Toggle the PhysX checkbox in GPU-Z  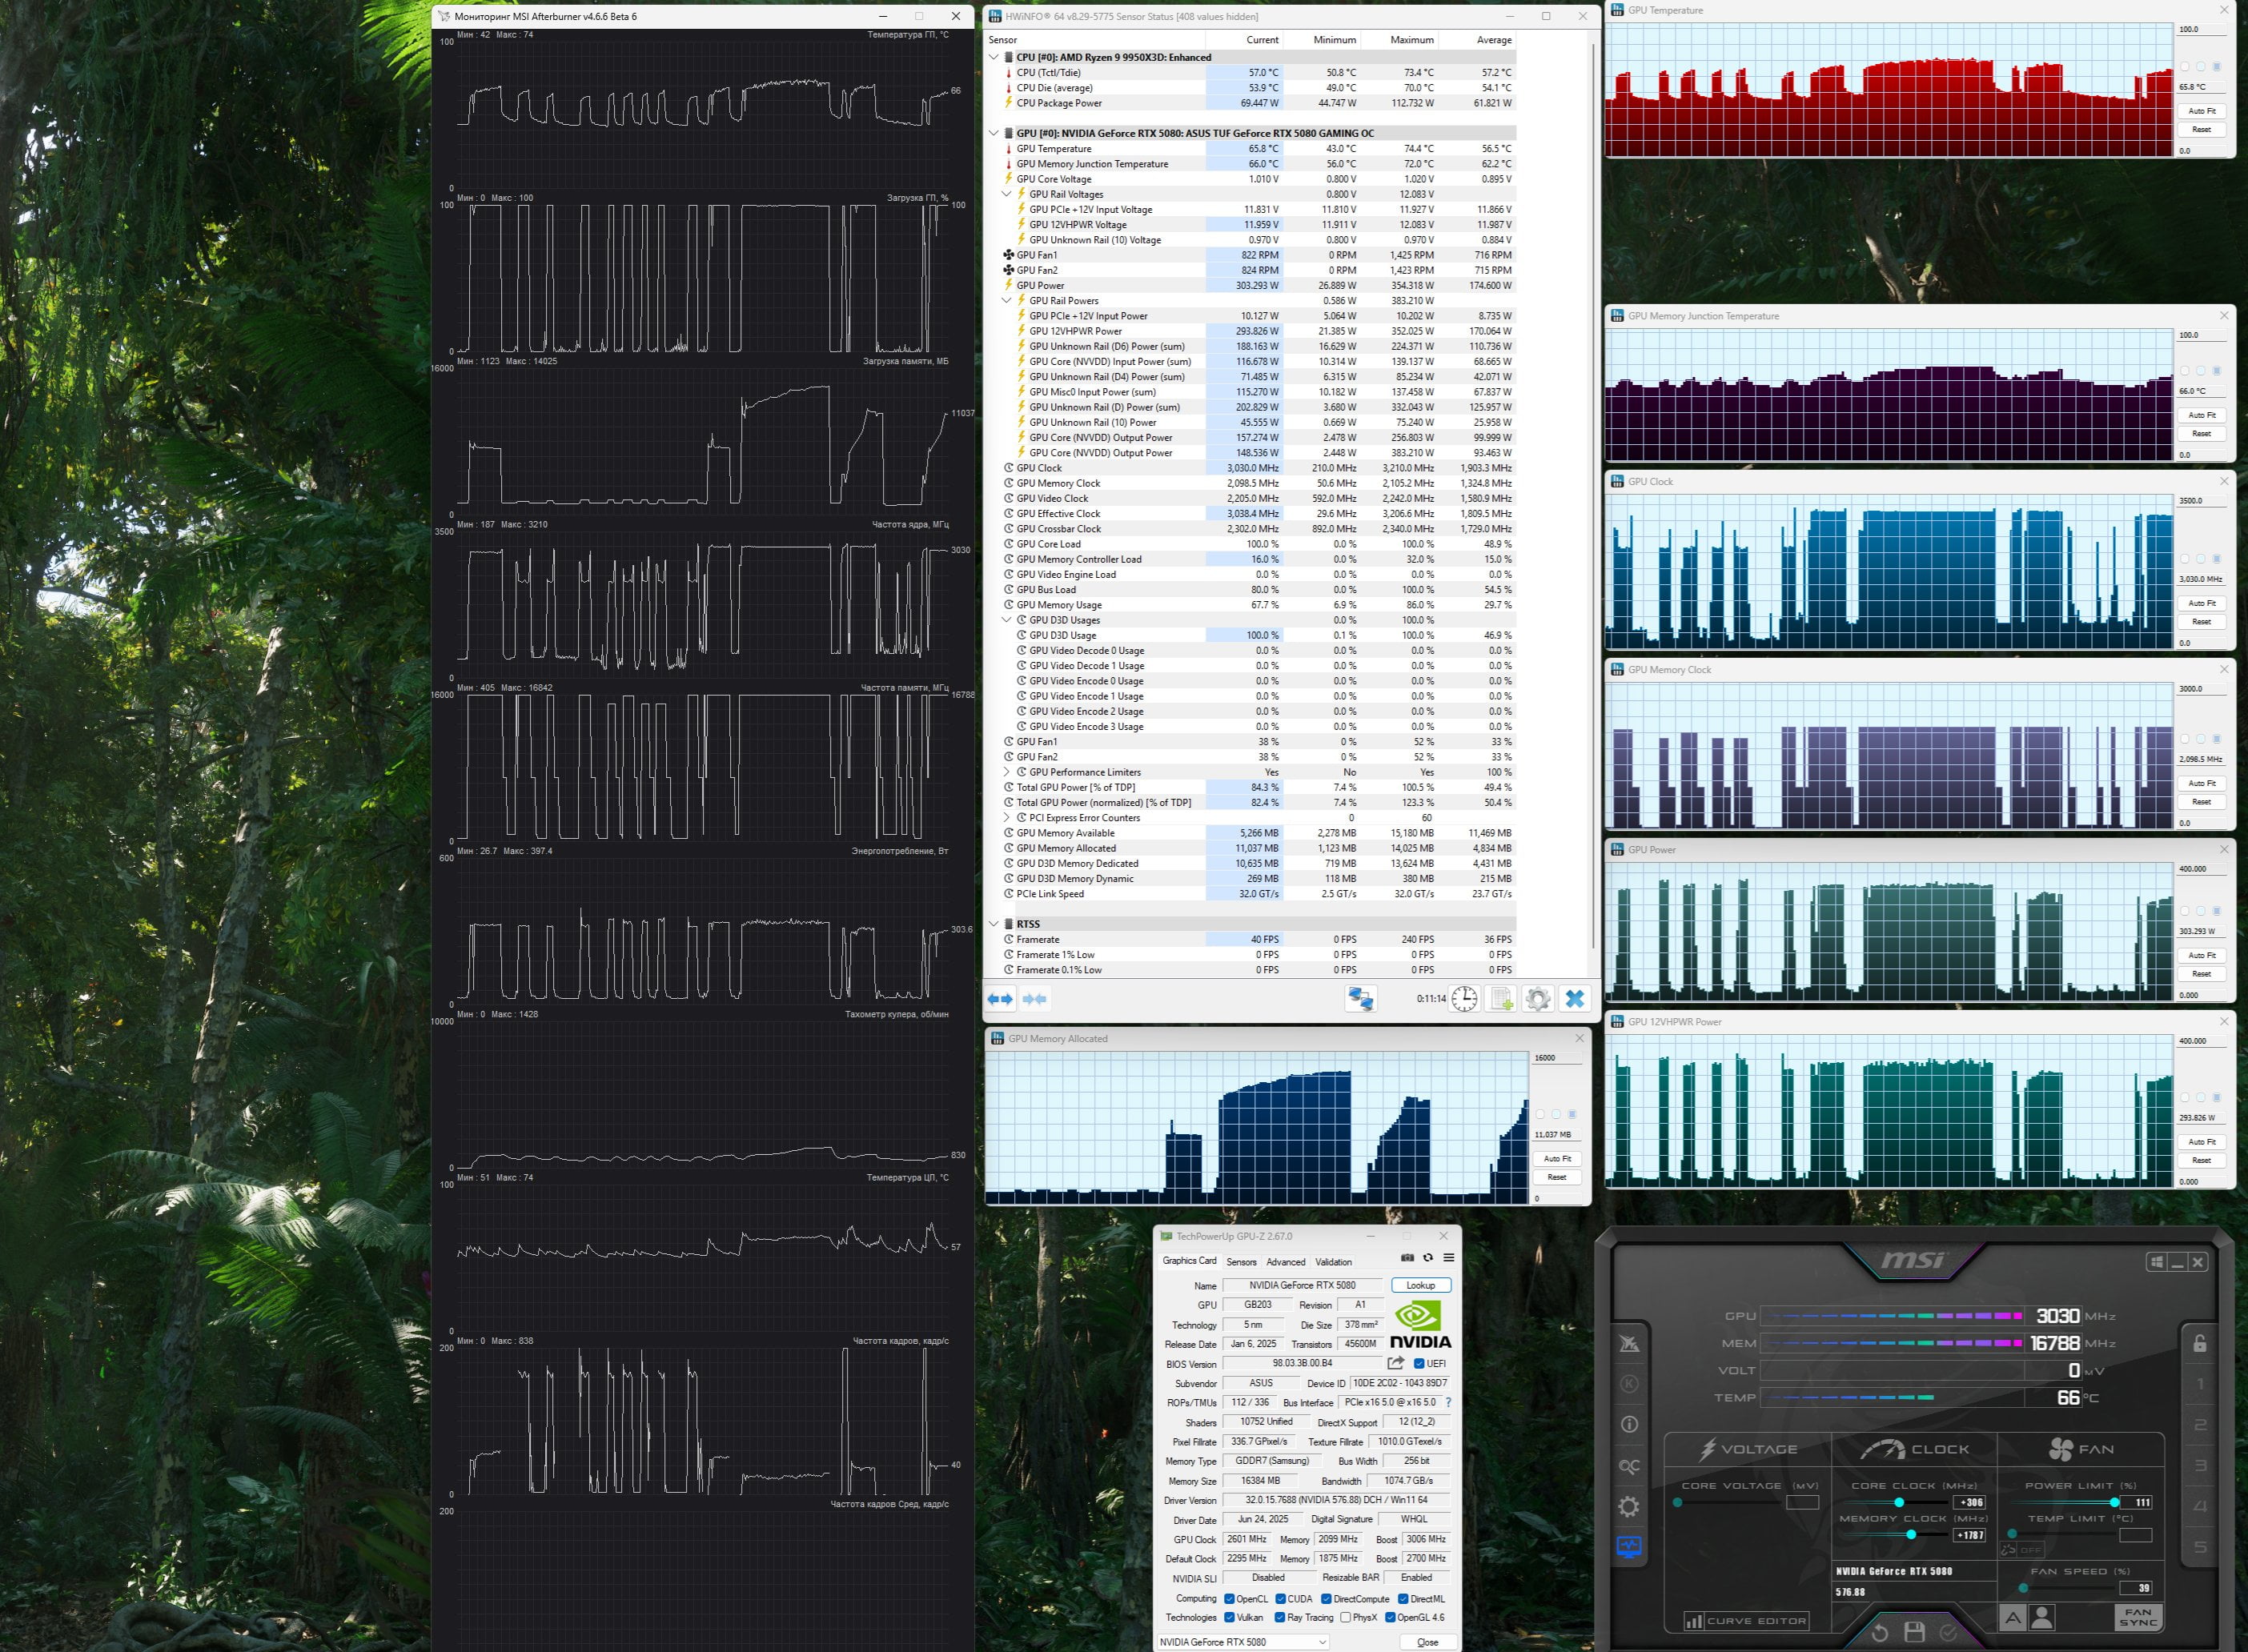1345,1617
